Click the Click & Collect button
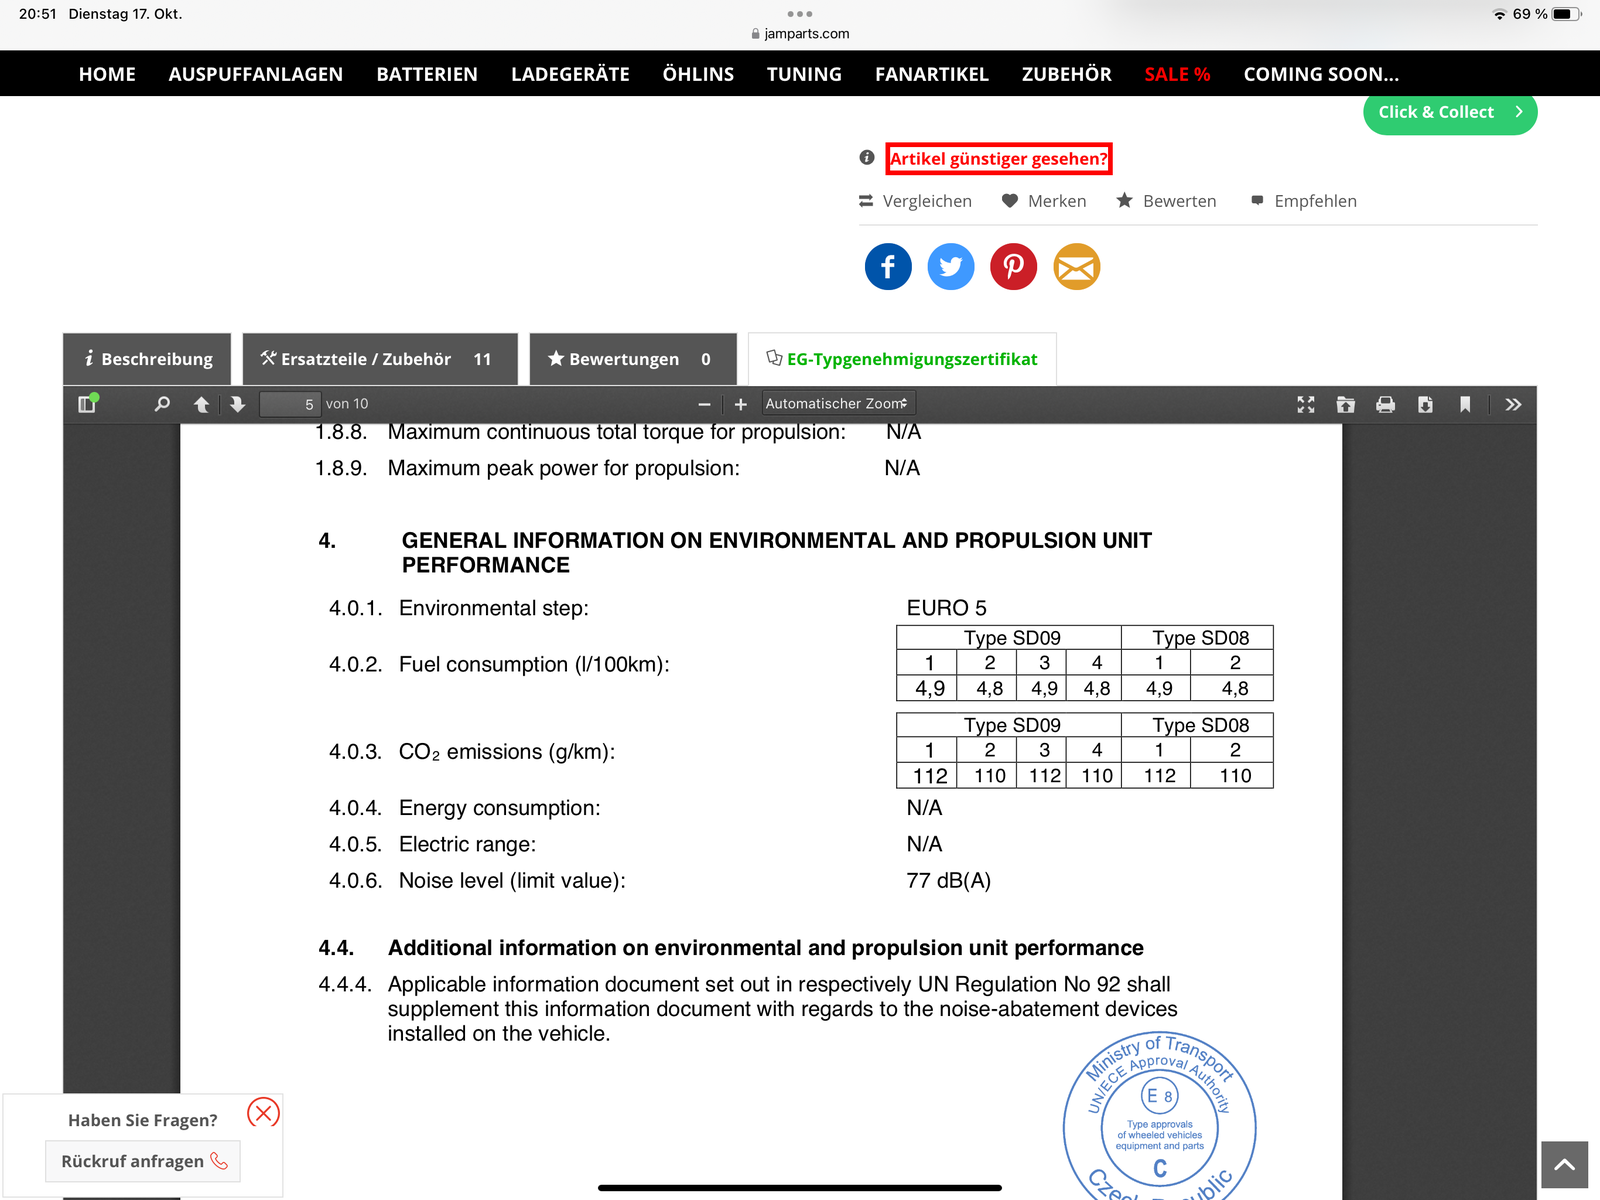The height and width of the screenshot is (1200, 1600). pos(1449,112)
